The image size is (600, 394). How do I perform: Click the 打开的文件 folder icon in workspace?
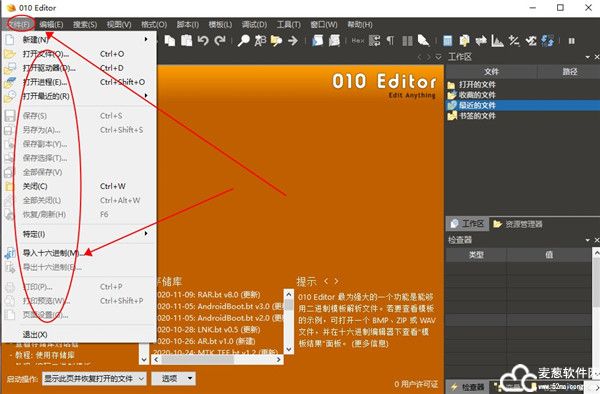coord(452,85)
